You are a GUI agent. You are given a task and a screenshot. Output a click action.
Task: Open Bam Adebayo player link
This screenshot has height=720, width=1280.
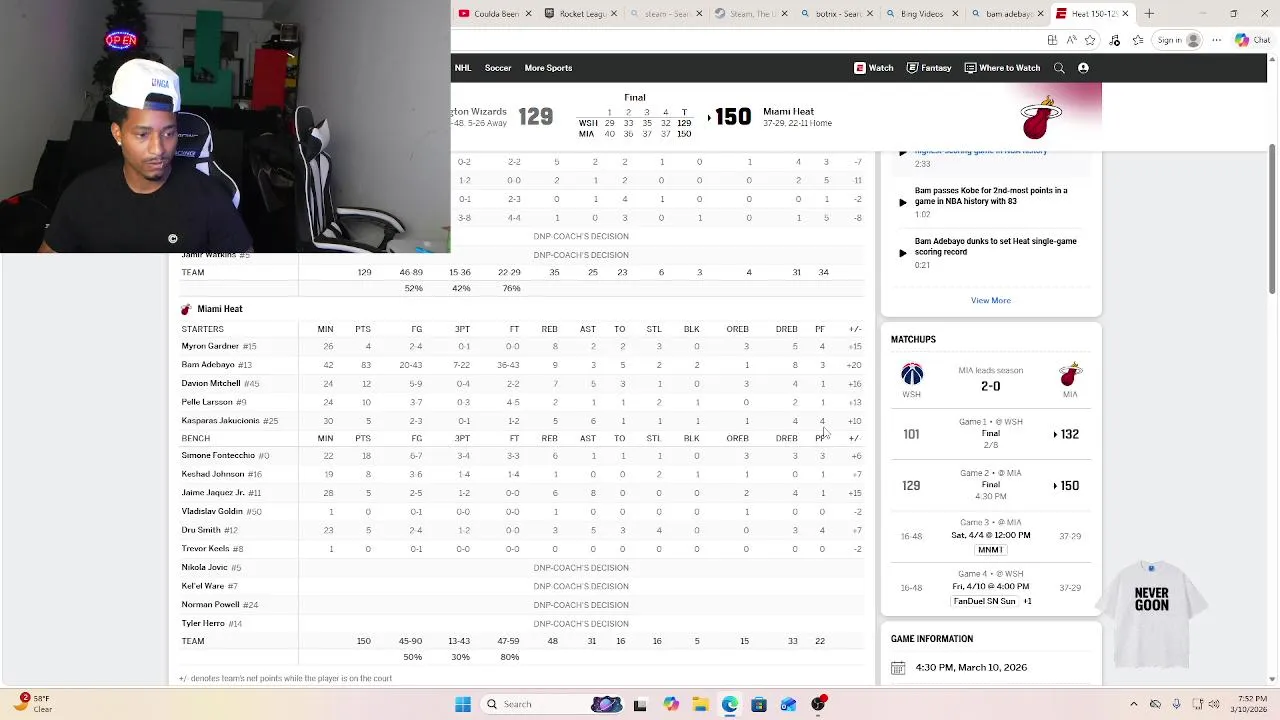208,365
